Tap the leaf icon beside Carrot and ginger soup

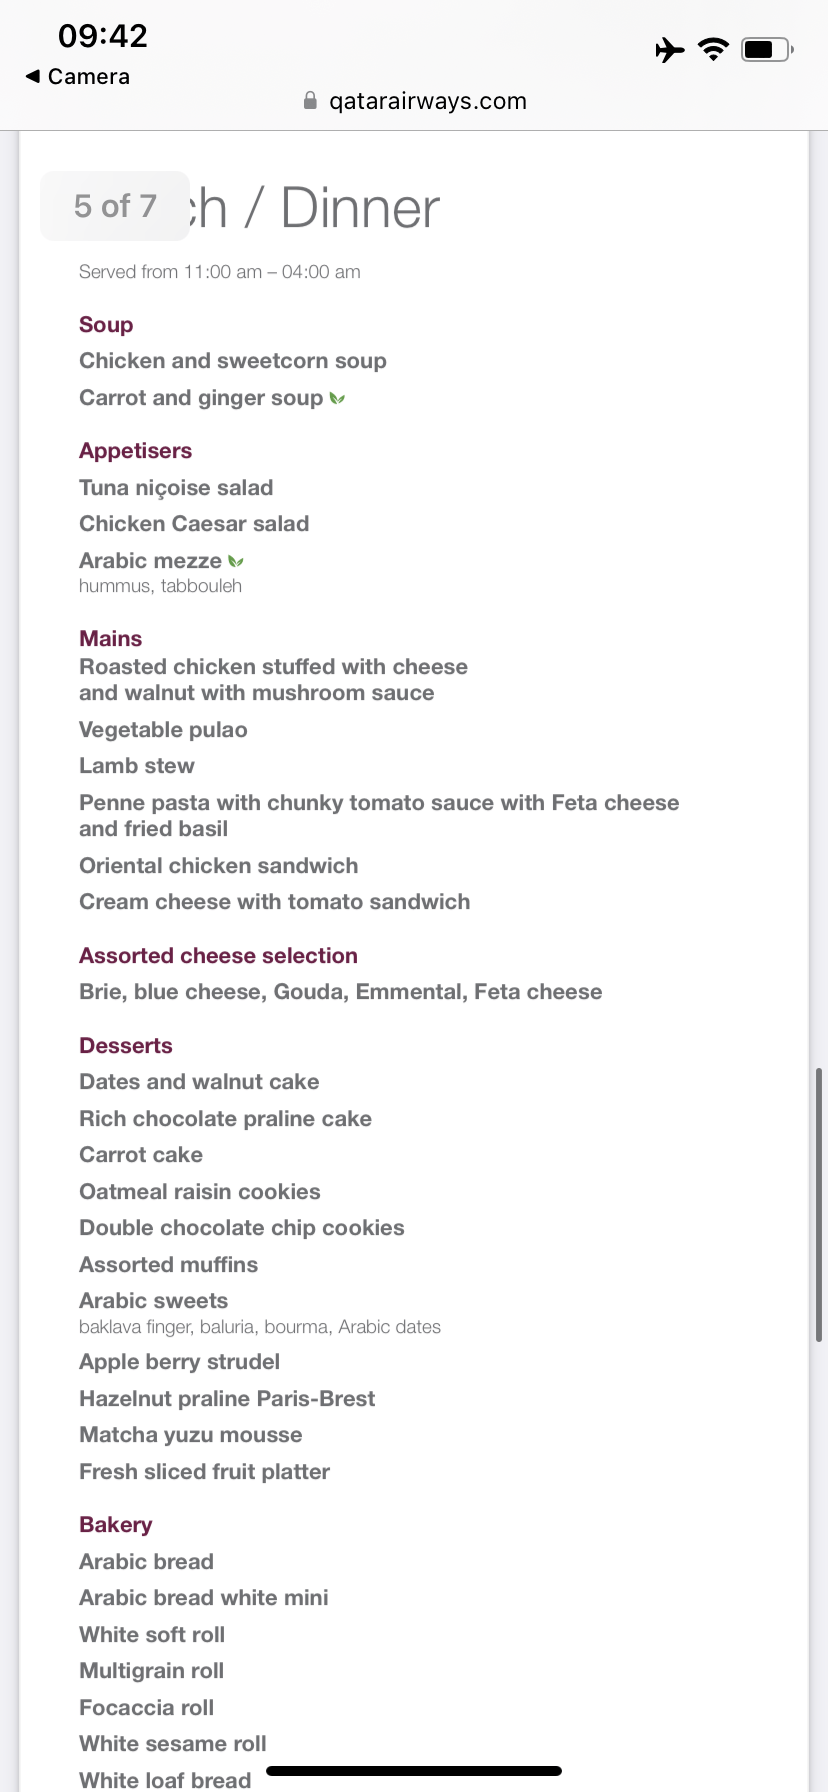click(x=338, y=398)
